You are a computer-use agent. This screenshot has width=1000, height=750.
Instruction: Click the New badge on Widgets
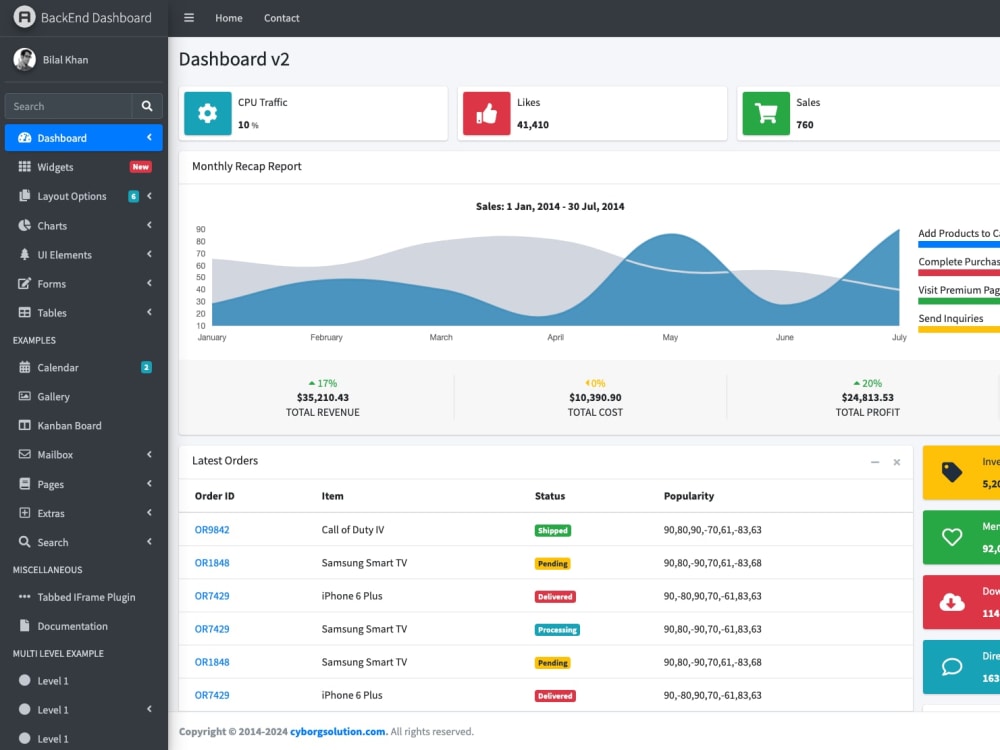pos(140,166)
